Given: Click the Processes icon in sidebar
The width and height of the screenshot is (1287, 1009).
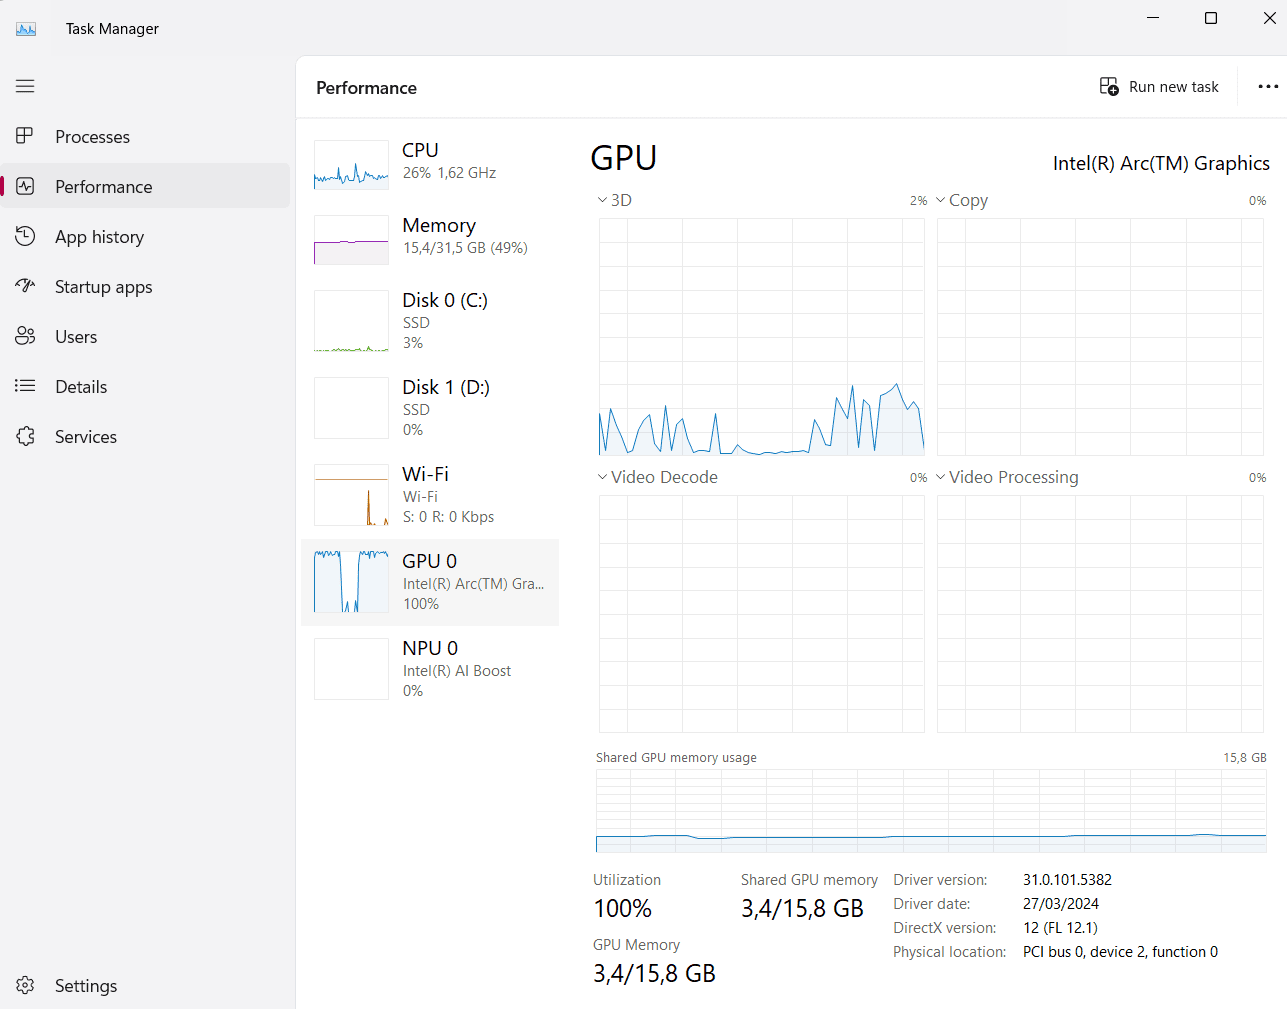Looking at the screenshot, I should [x=25, y=136].
